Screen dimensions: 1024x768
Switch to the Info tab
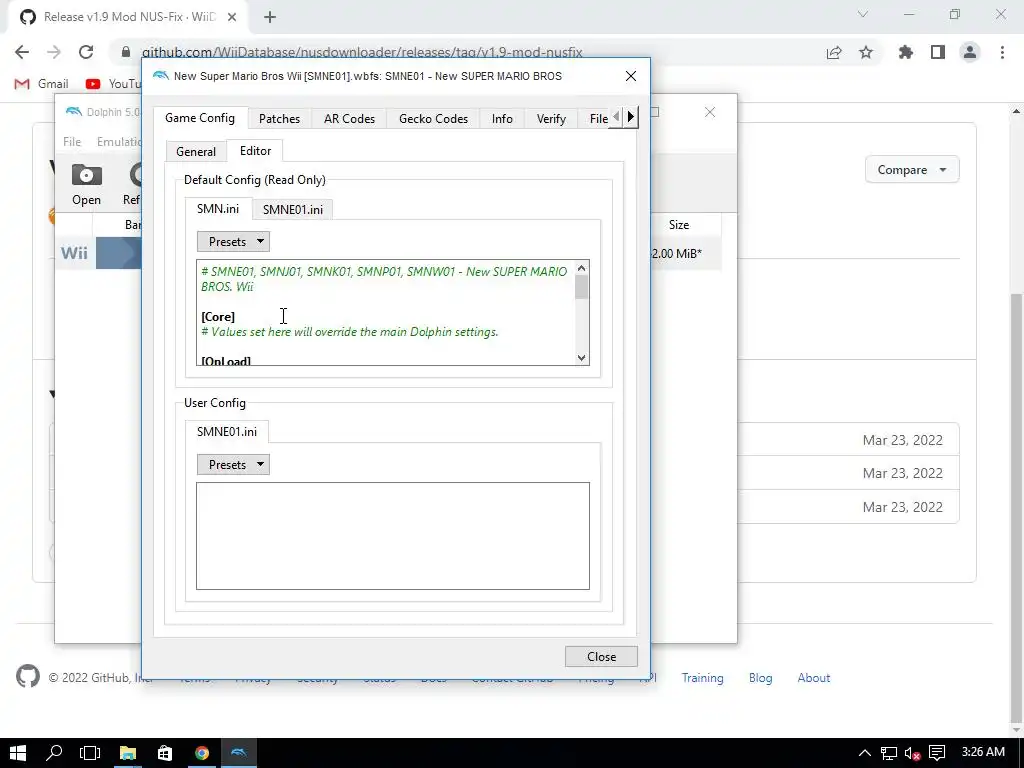[x=502, y=118]
